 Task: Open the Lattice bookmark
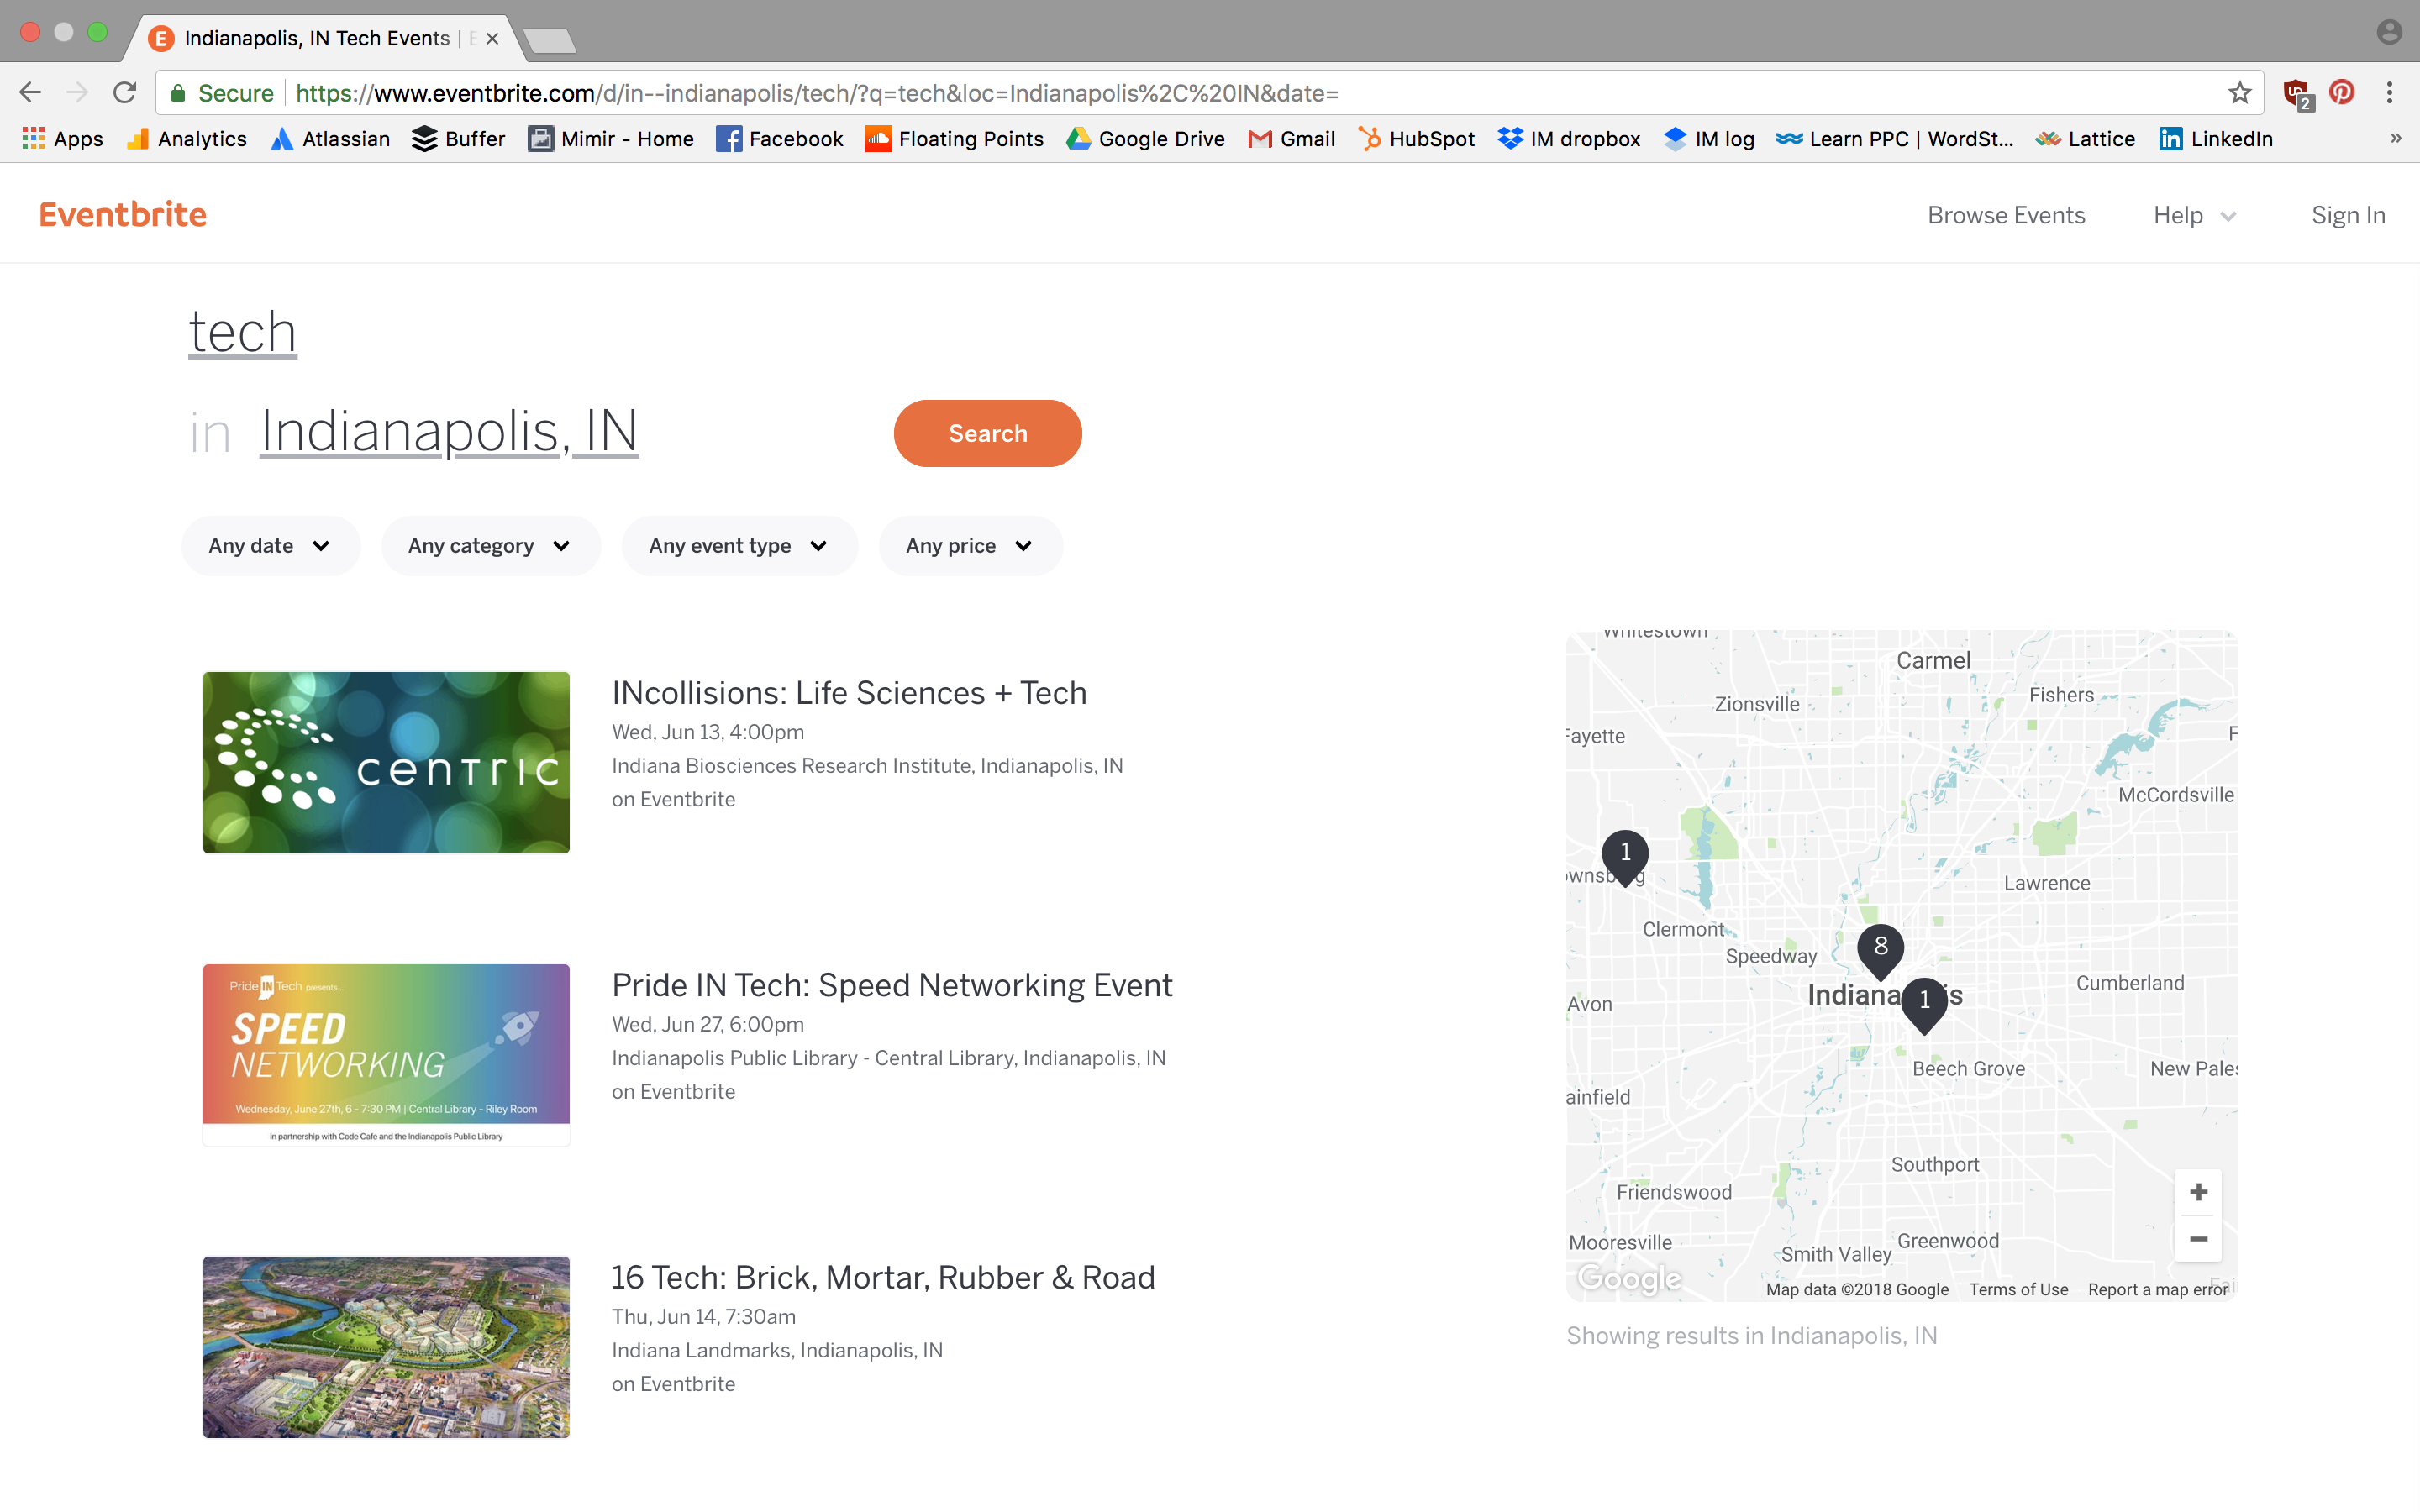pos(2085,139)
